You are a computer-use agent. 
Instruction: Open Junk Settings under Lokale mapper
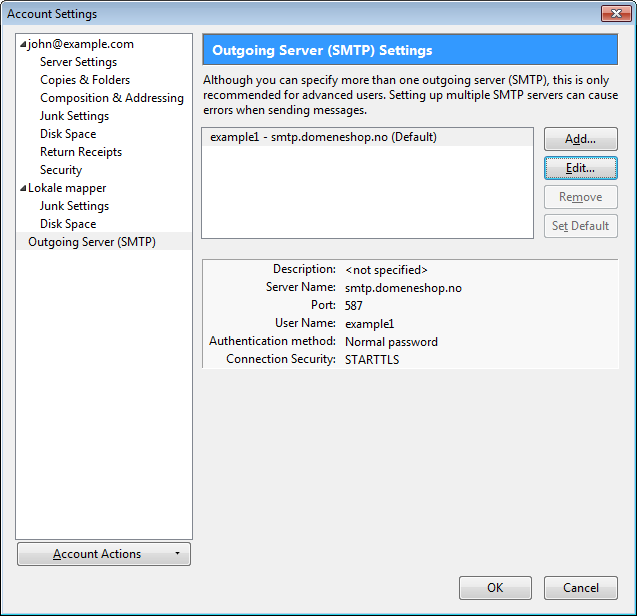coord(75,206)
